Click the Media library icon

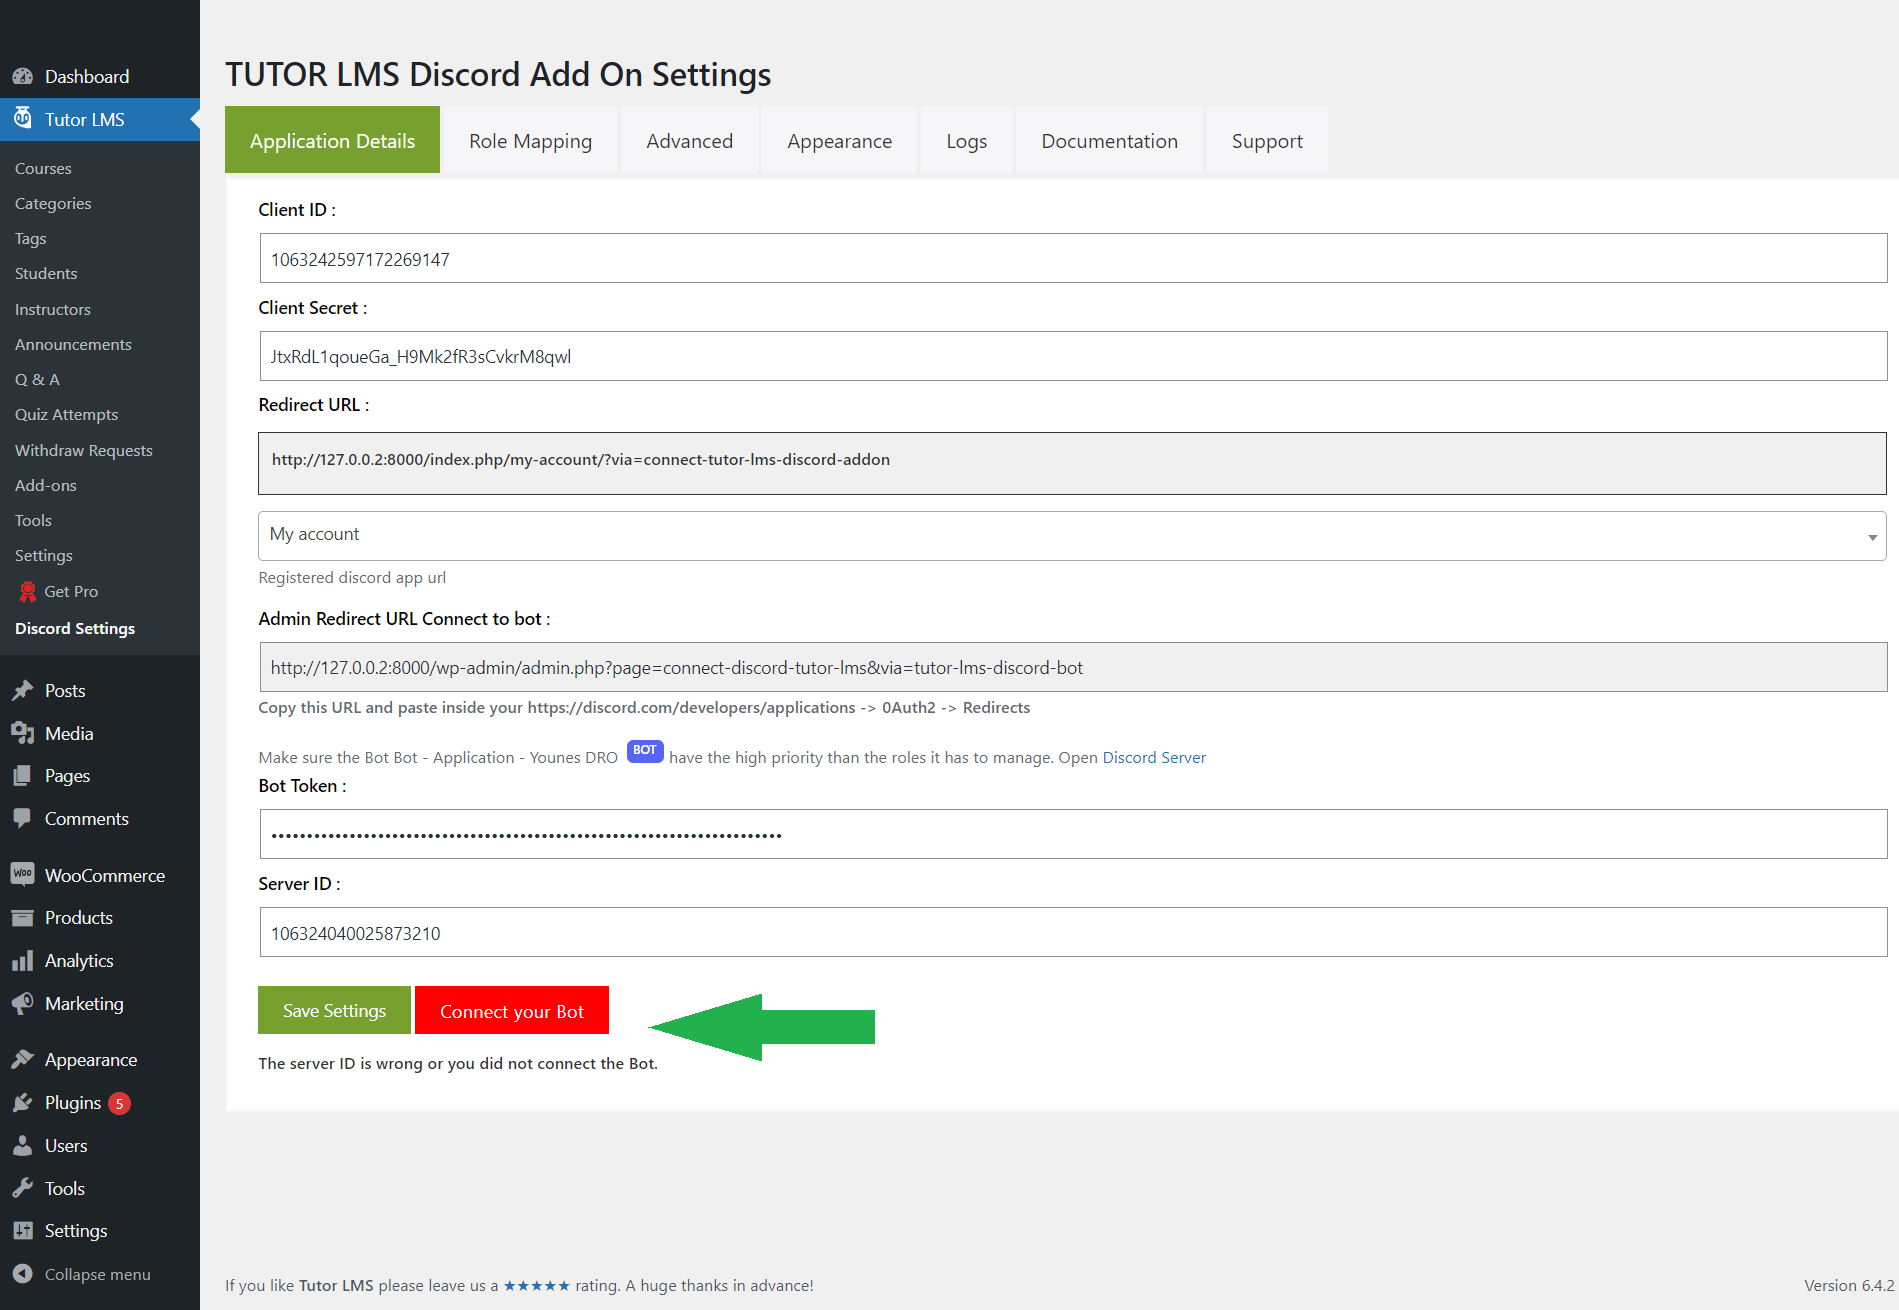(22, 733)
